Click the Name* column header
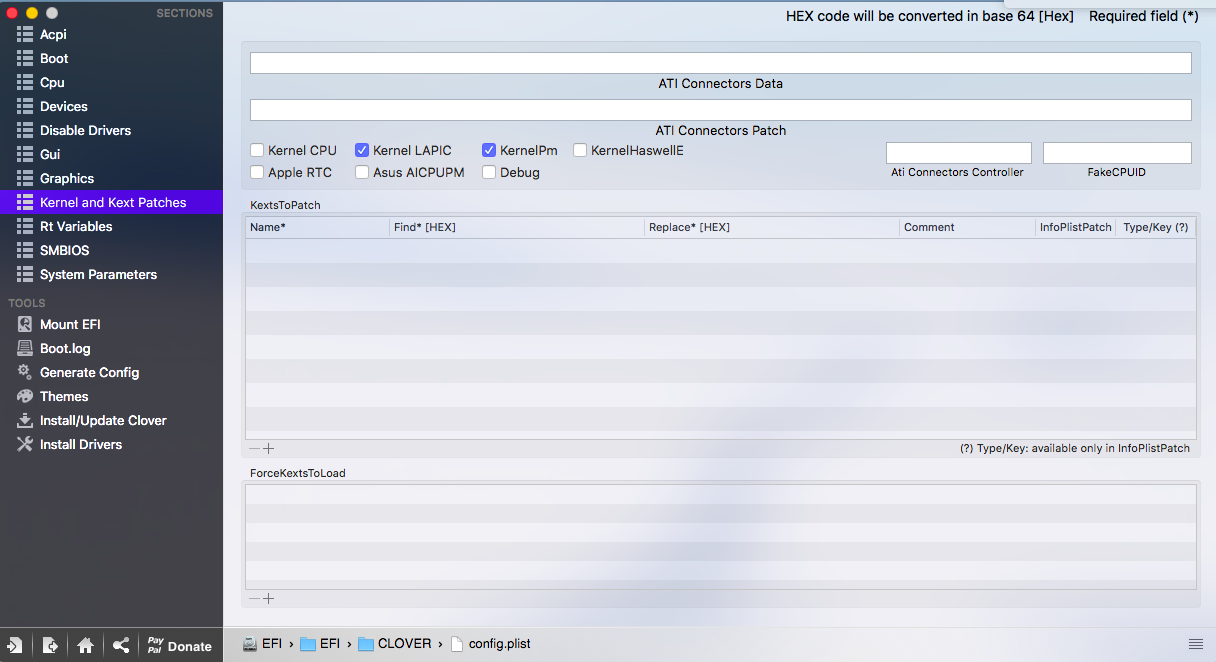The height and width of the screenshot is (662, 1216). pos(318,227)
